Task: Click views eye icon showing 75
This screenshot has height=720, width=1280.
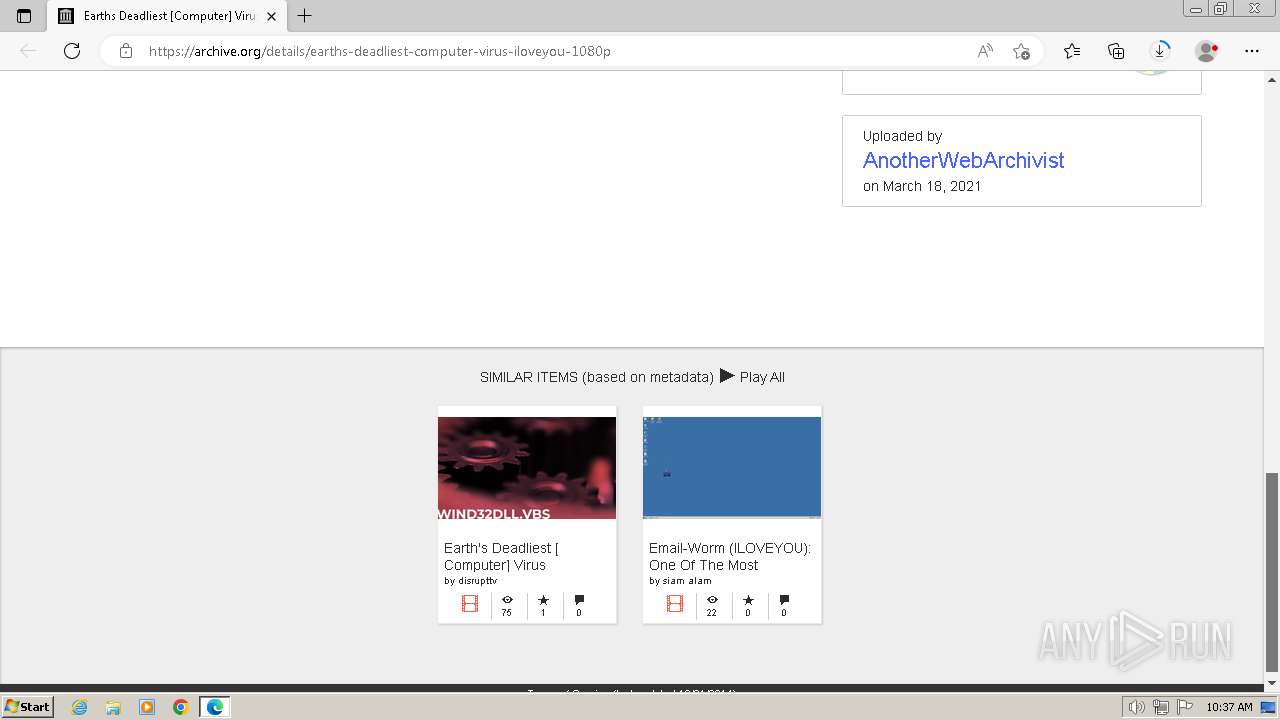Action: tap(507, 600)
